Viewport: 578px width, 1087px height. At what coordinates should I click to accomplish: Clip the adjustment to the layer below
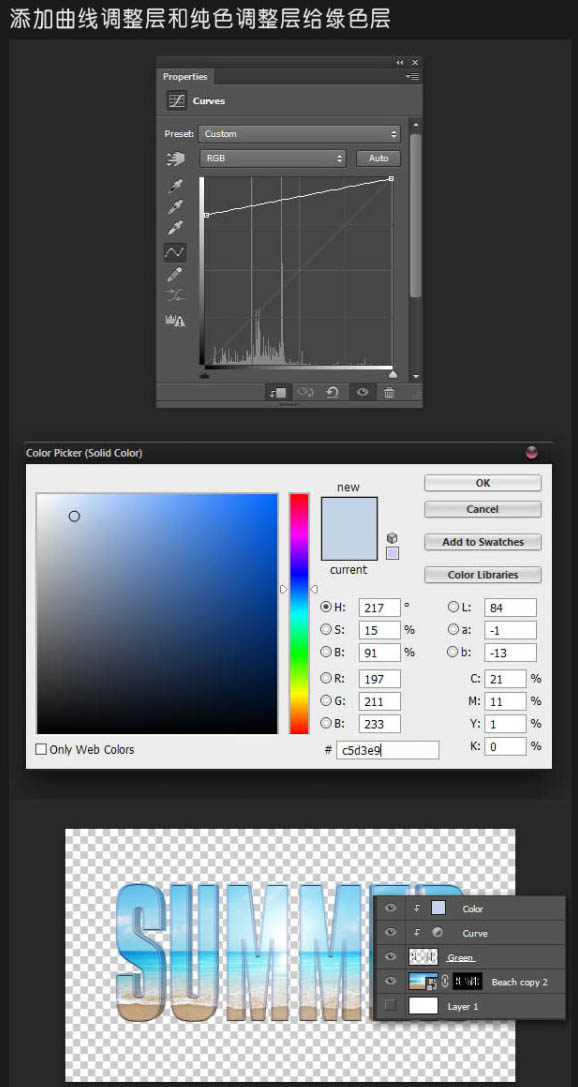pyautogui.click(x=277, y=392)
